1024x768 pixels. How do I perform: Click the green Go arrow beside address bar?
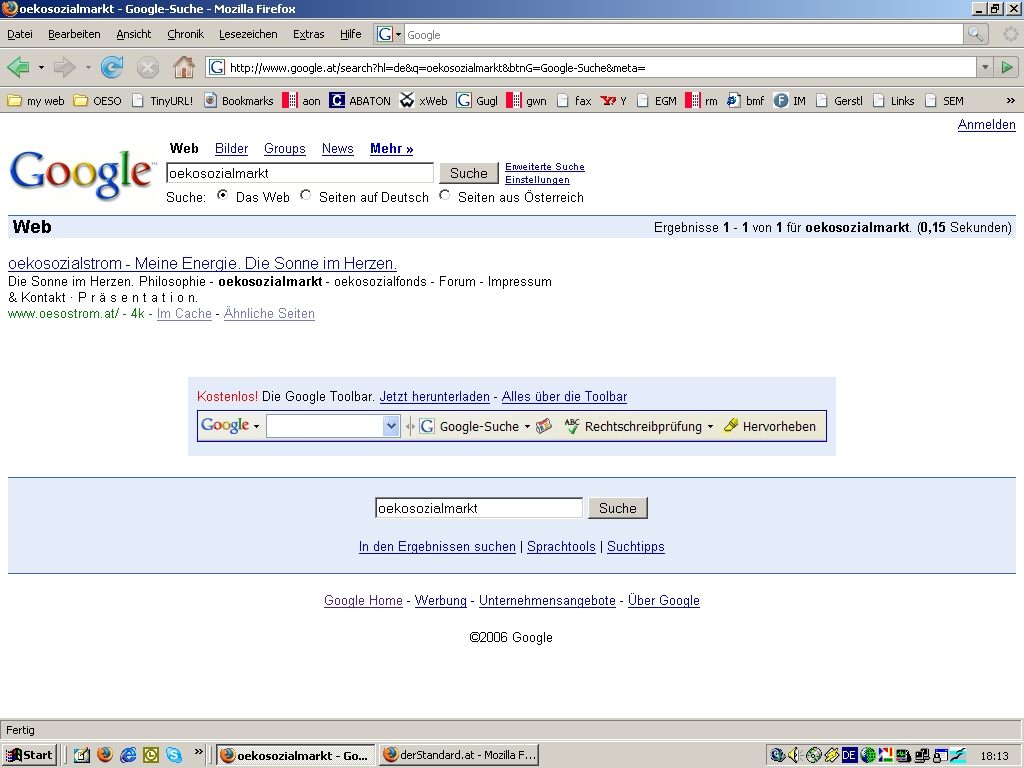[x=1008, y=67]
